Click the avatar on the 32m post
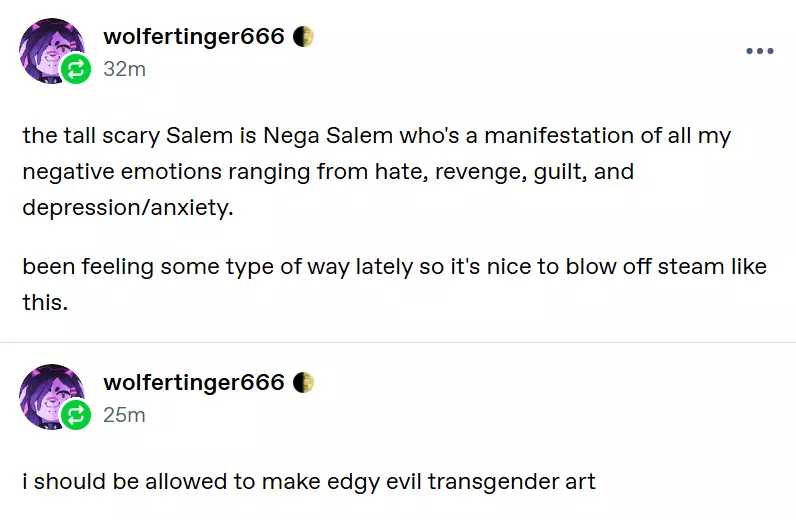The image size is (796, 520). [48, 47]
